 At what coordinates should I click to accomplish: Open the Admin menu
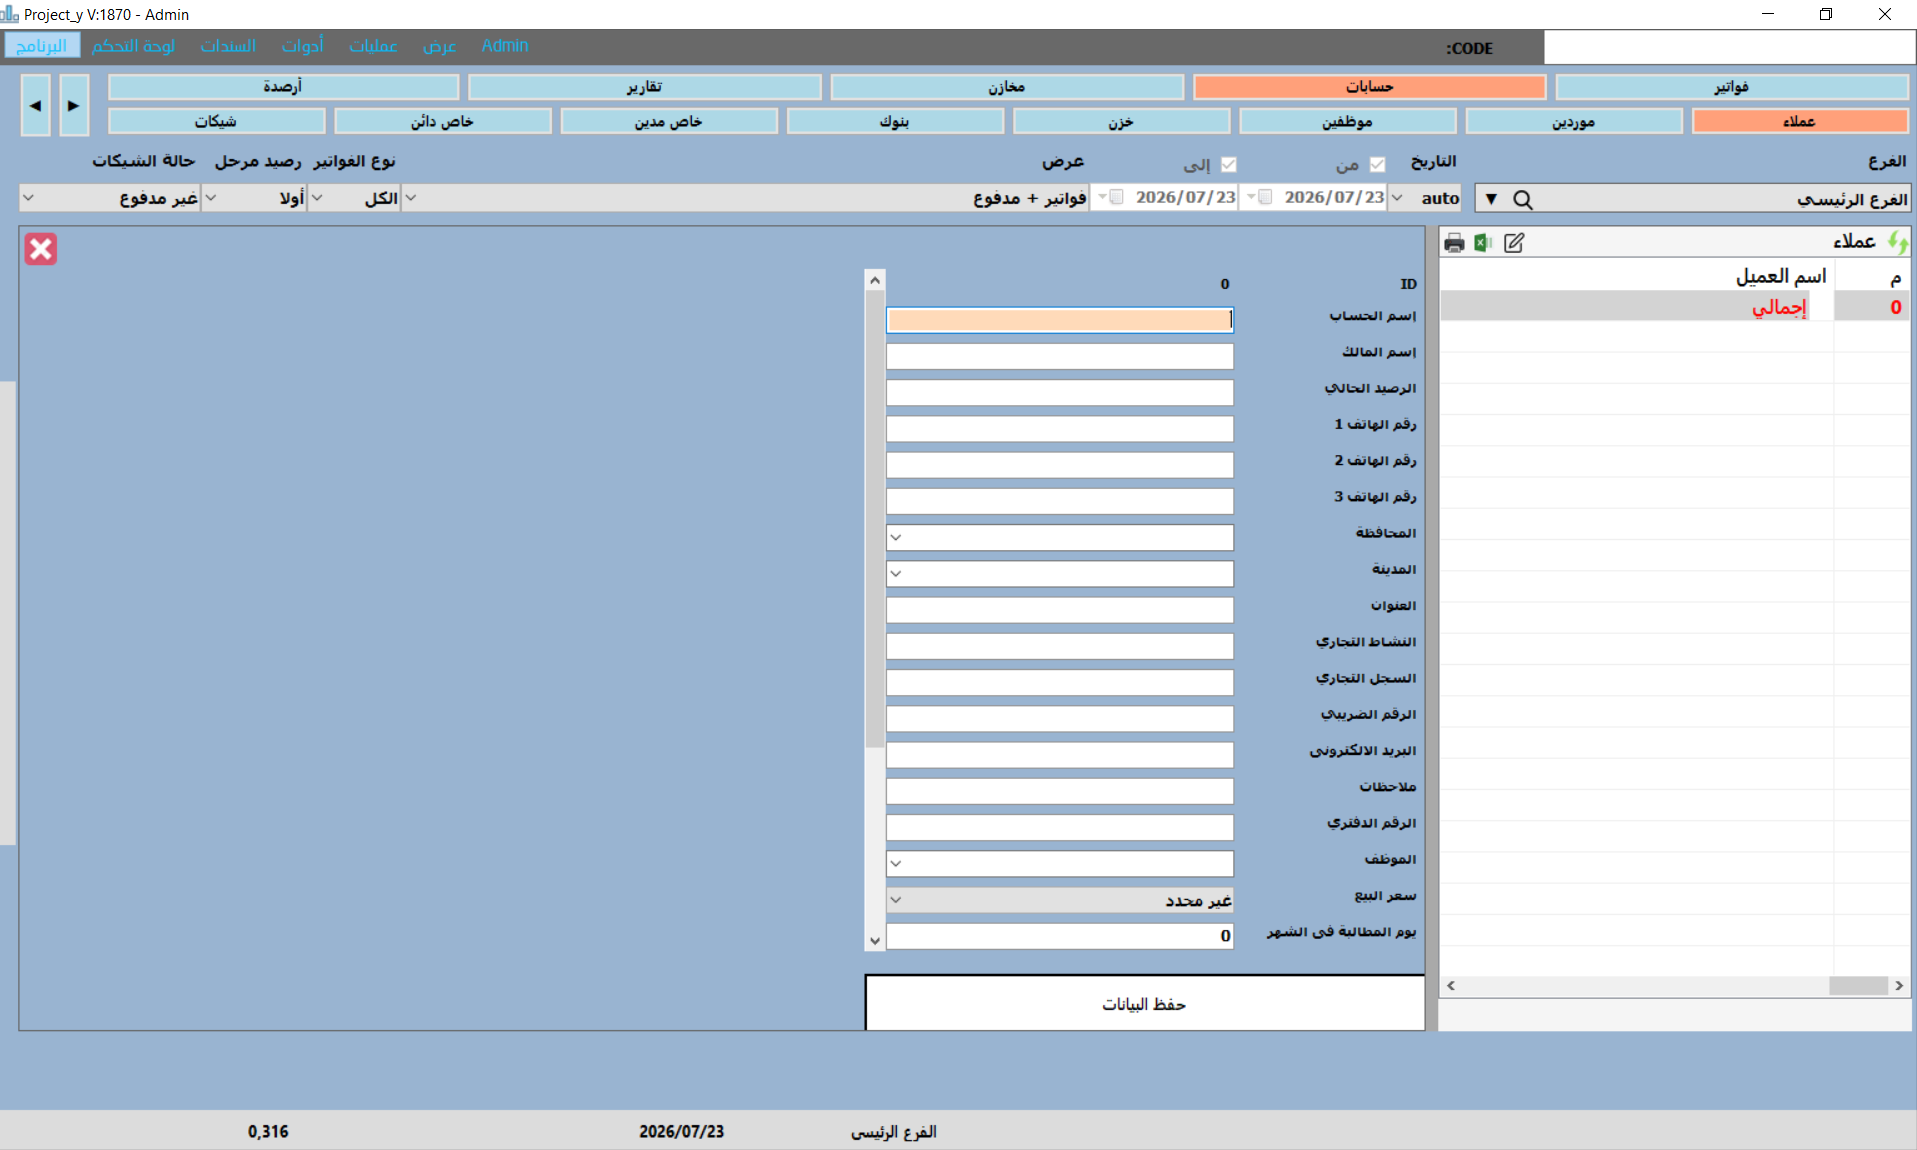tap(505, 46)
